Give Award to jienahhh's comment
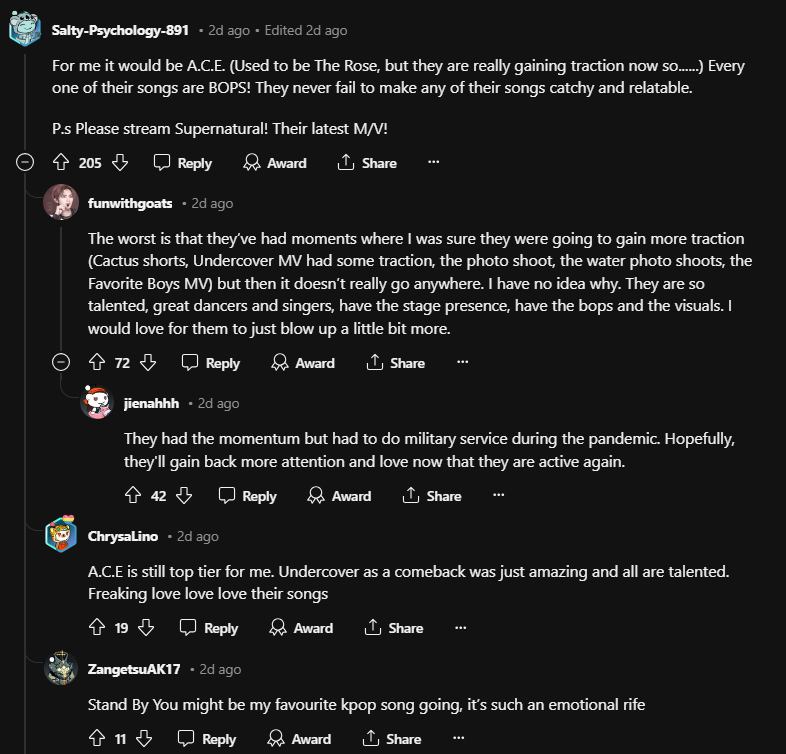Image resolution: width=786 pixels, height=754 pixels. 339,495
